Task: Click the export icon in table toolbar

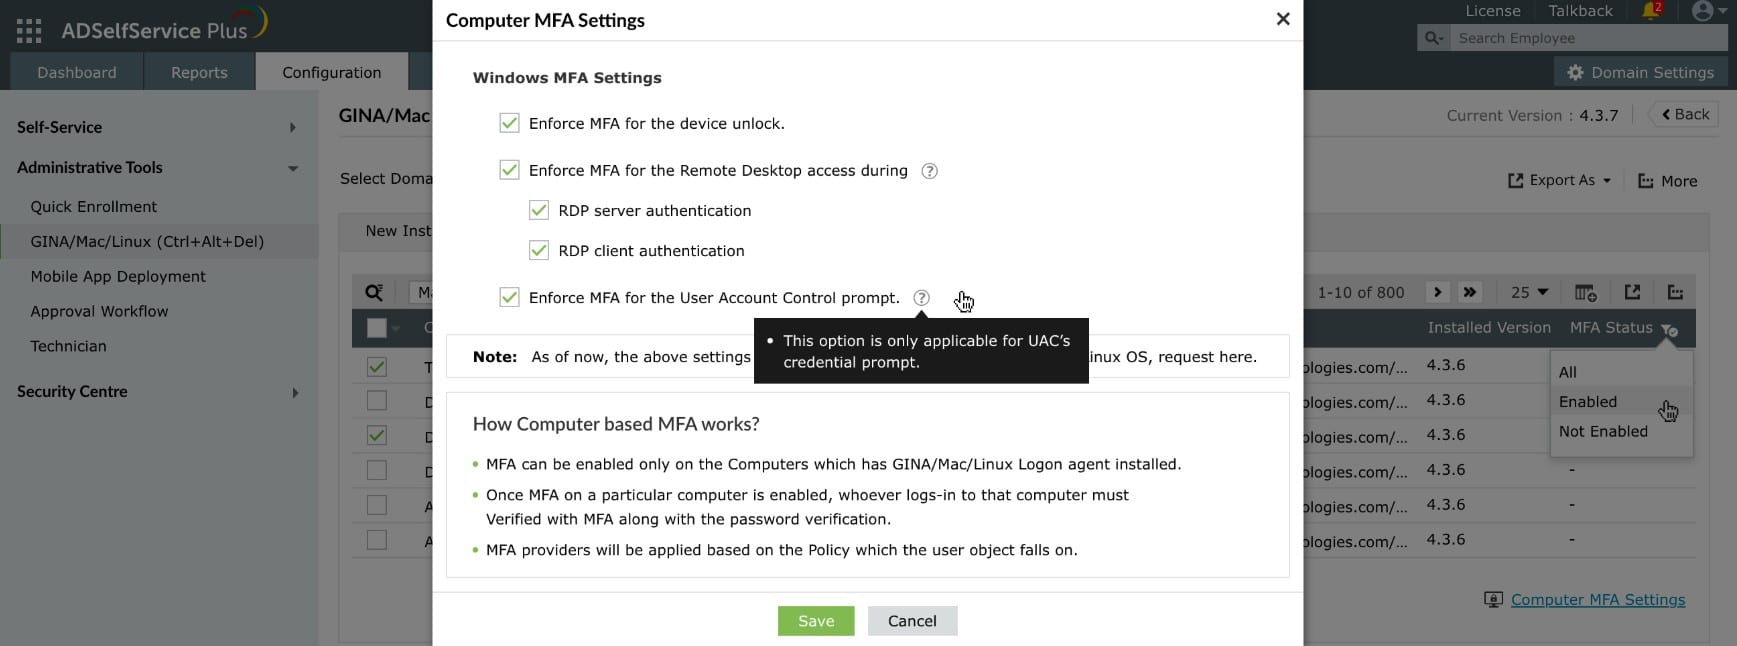Action: pyautogui.click(x=1632, y=292)
